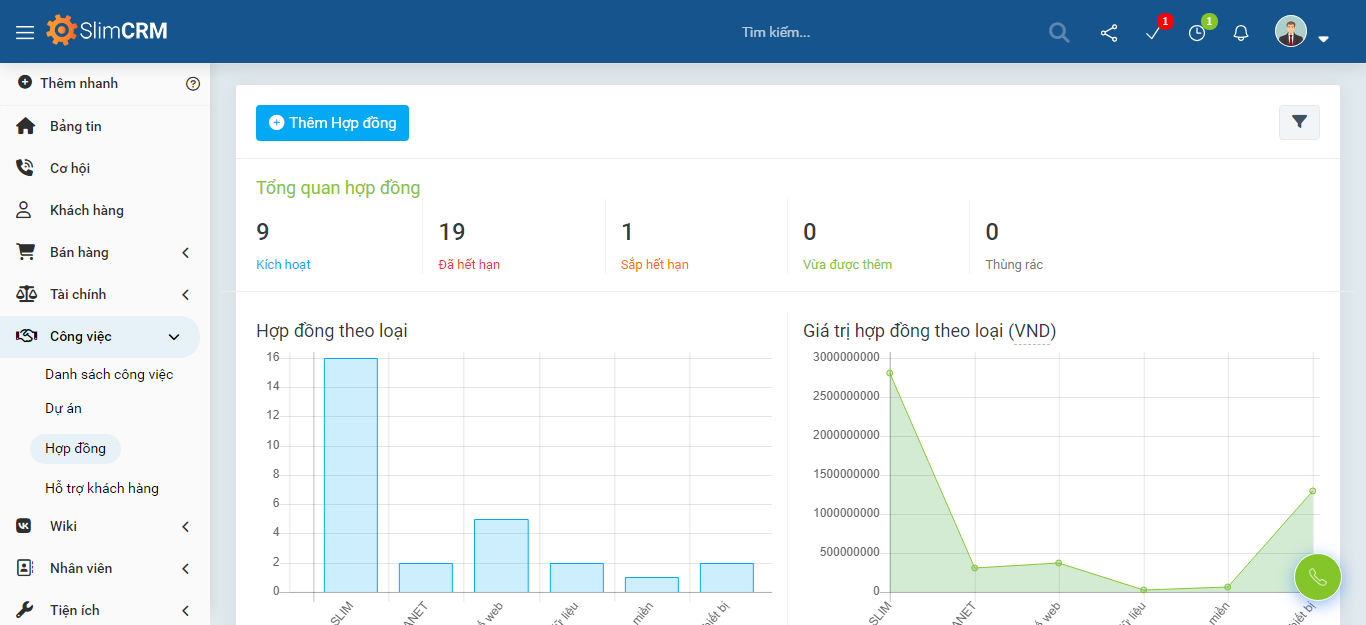1366x625 pixels.
Task: Click the help question mark icon
Action: coord(193,84)
